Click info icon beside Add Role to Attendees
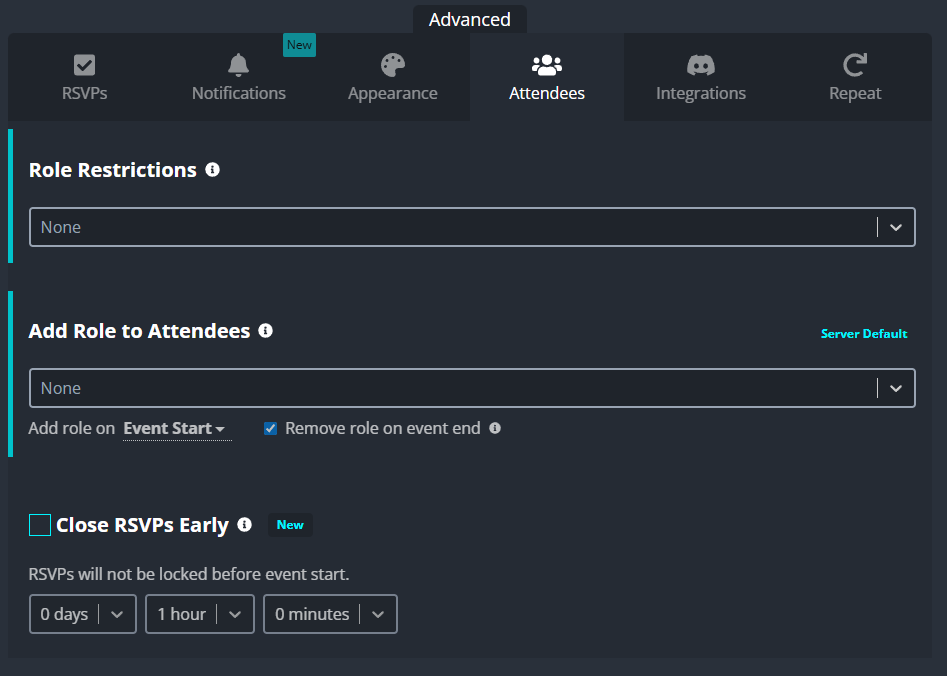947x676 pixels. pyautogui.click(x=266, y=330)
